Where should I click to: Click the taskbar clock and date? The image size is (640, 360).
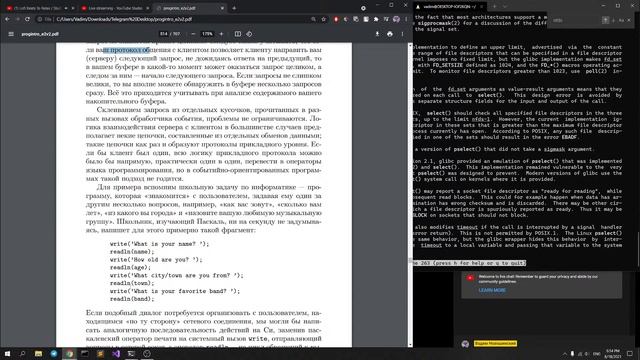[612, 353]
